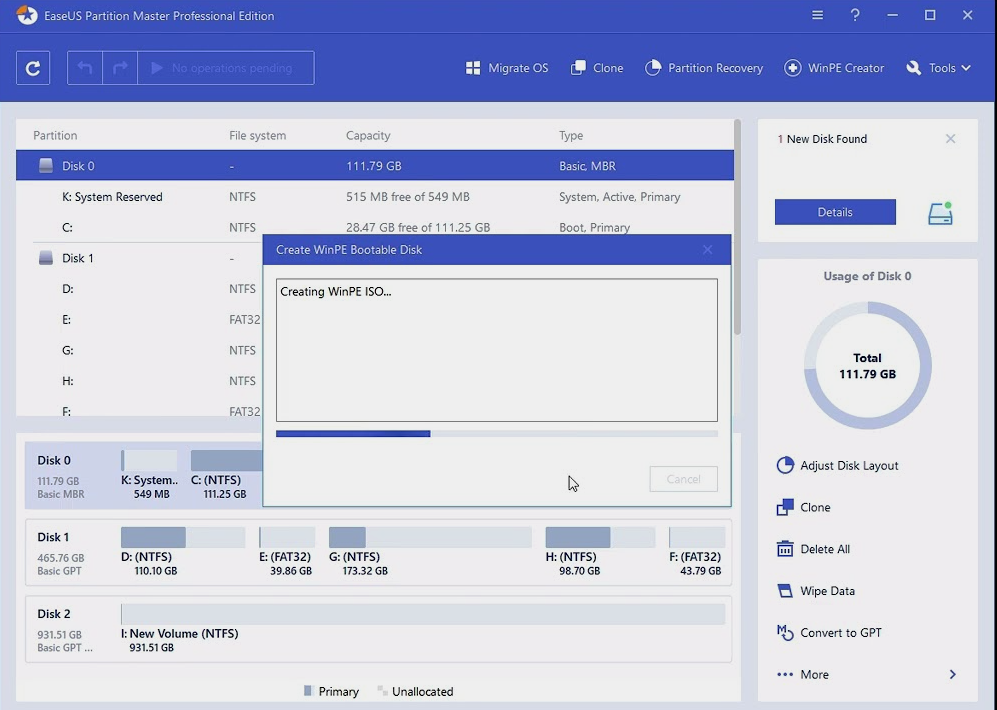The image size is (997, 710).
Task: Click the System, Active, Primary type cell
Action: tap(619, 197)
